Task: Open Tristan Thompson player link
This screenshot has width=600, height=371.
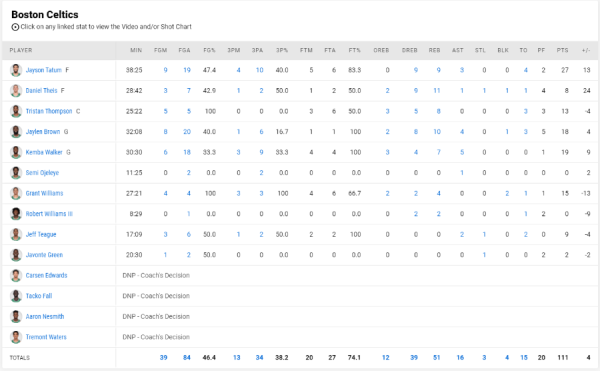Action: (49, 111)
